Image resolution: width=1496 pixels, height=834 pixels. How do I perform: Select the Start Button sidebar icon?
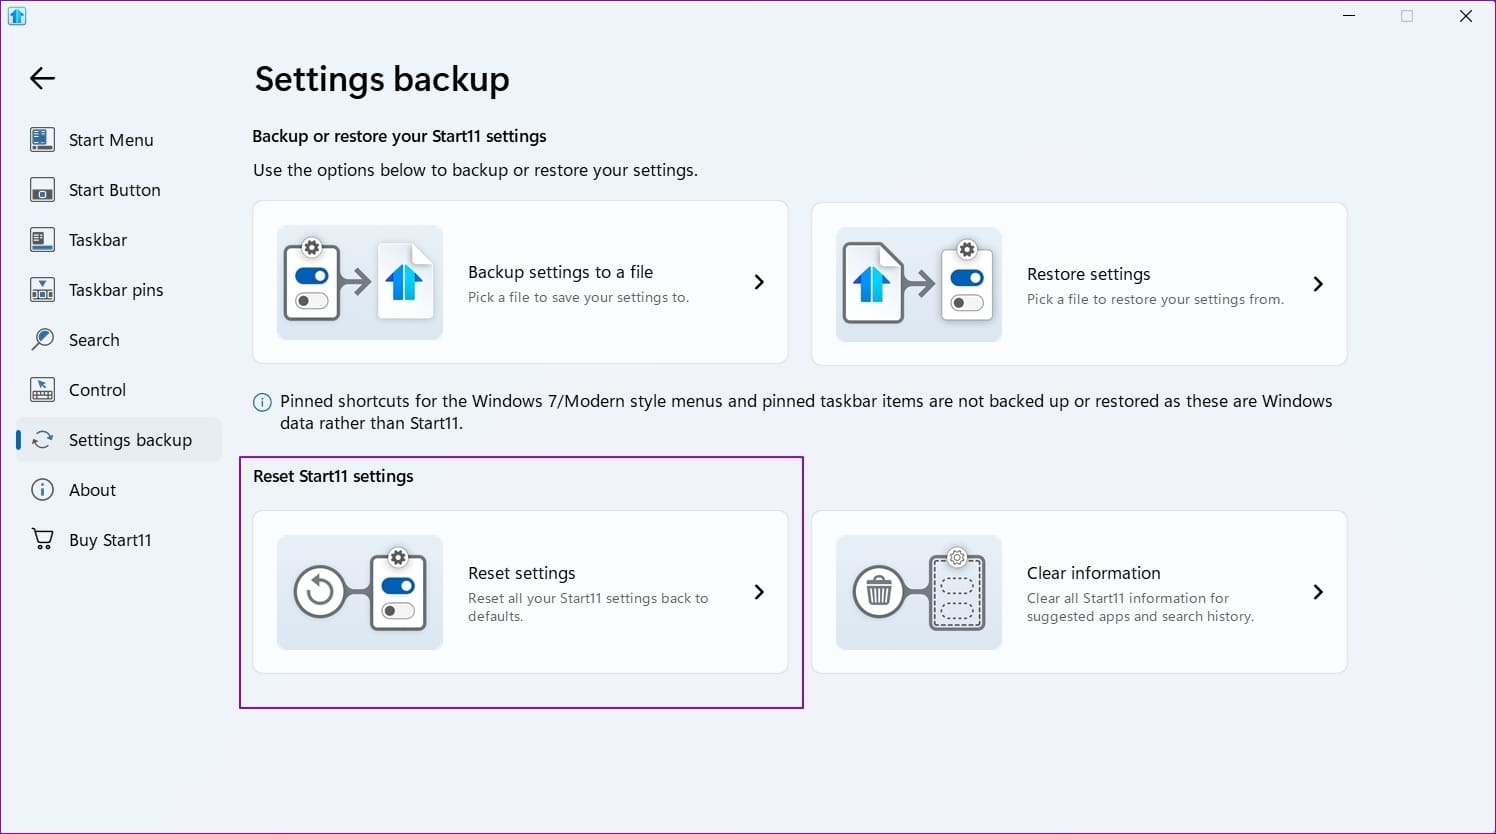42,189
